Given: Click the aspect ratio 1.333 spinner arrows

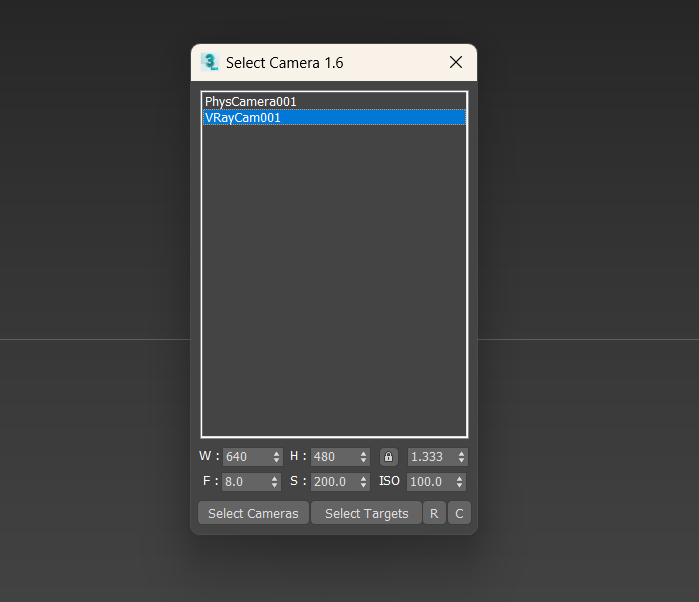Looking at the screenshot, I should coord(461,457).
